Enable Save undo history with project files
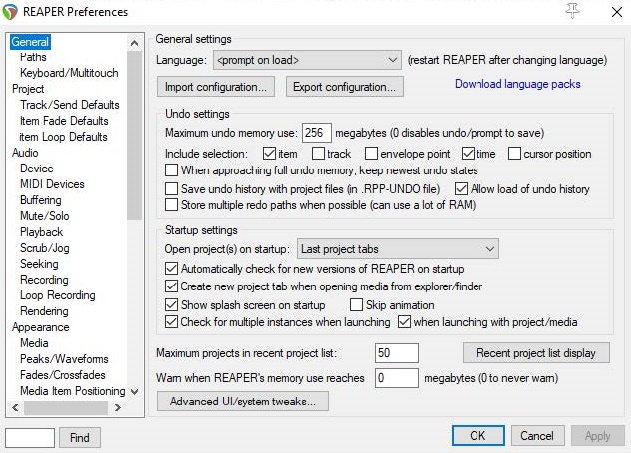The image size is (631, 453). click(171, 188)
